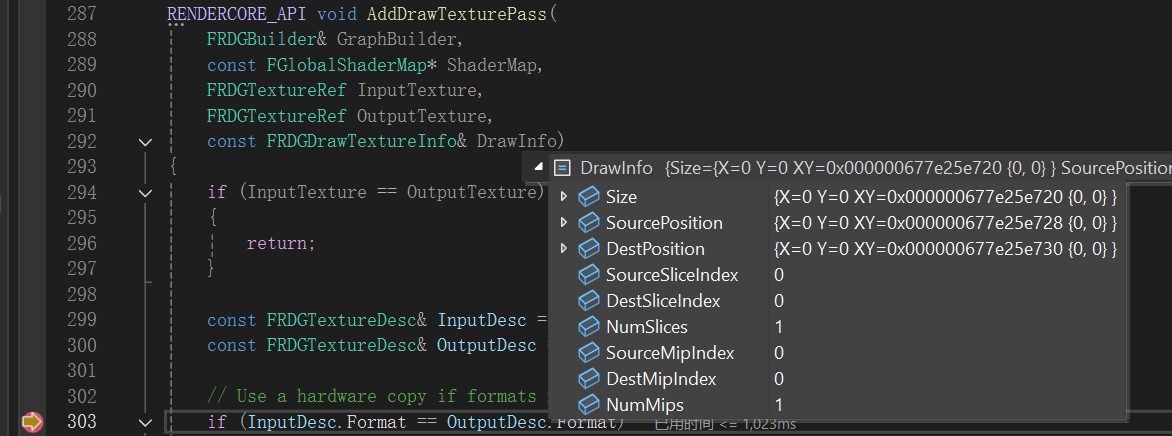Click the DestPosition value ending in e25e730

coord(946,248)
